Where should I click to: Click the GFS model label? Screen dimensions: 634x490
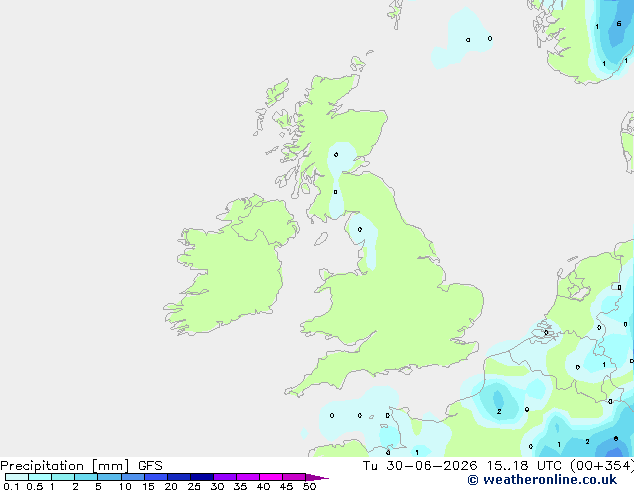[150, 466]
